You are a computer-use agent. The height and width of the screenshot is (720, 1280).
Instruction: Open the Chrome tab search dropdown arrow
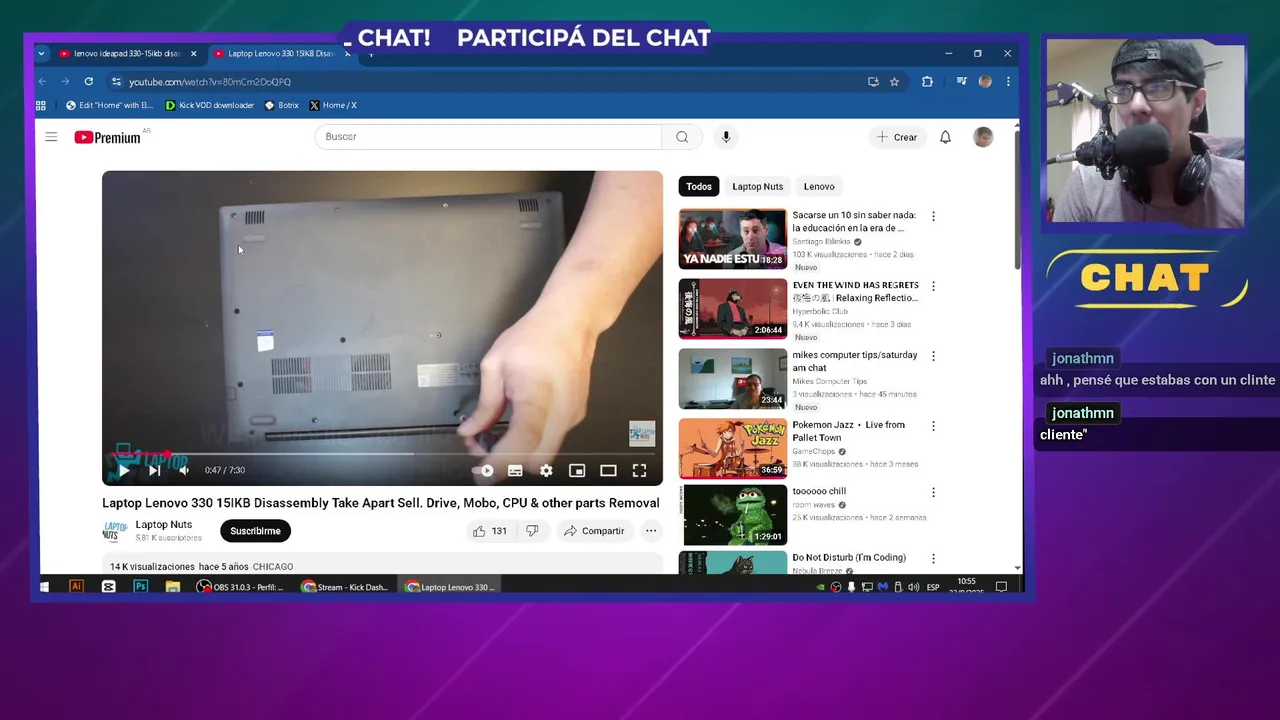click(41, 54)
